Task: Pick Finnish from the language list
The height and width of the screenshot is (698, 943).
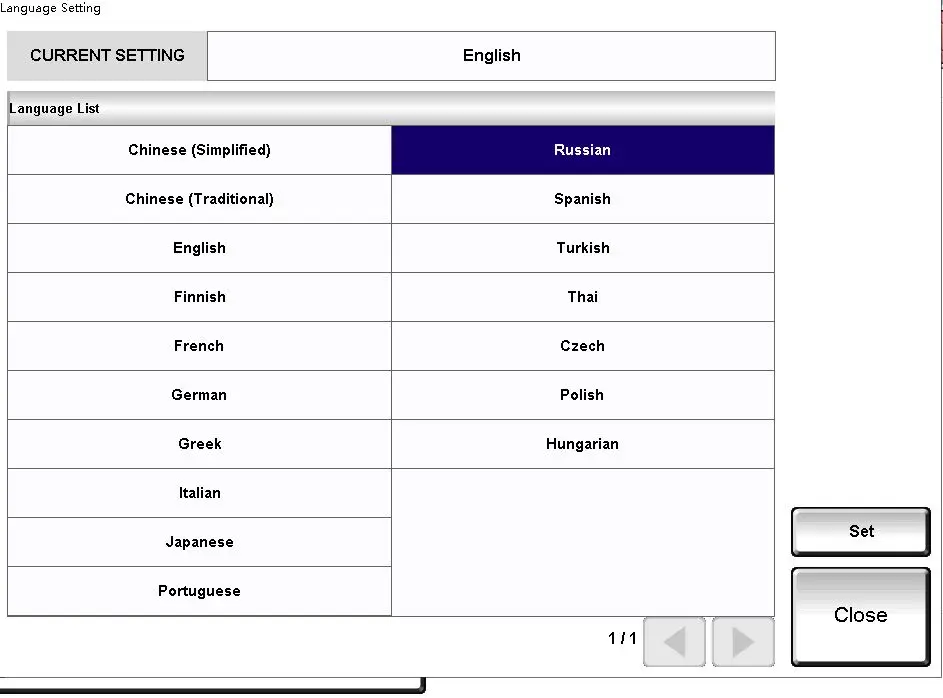Action: (x=199, y=297)
